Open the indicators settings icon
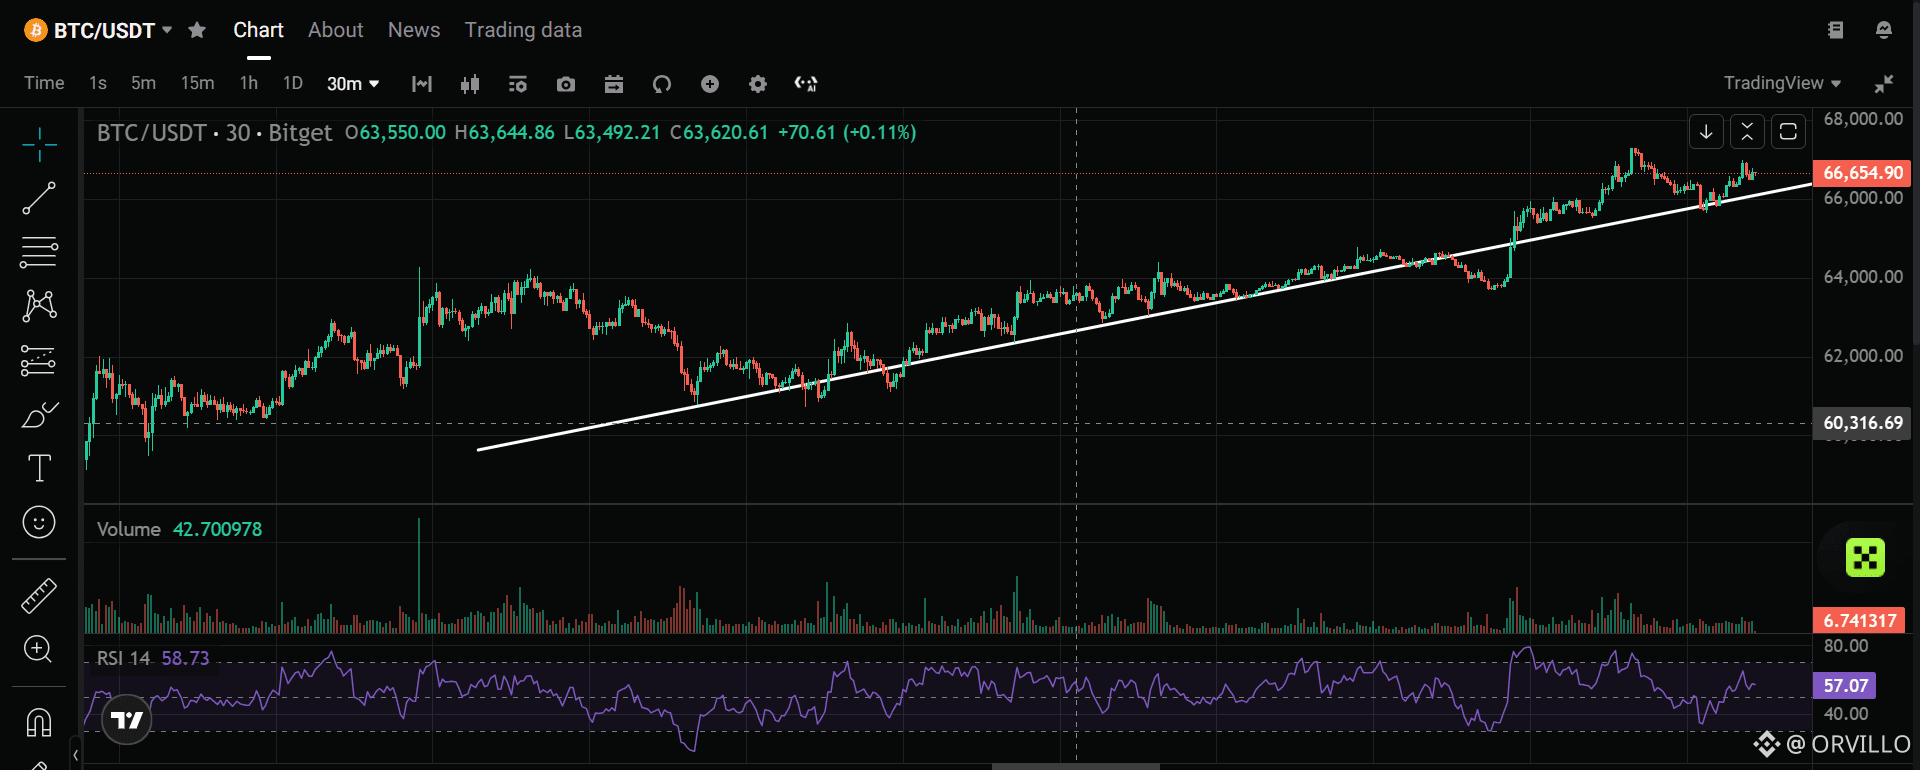 [x=518, y=84]
